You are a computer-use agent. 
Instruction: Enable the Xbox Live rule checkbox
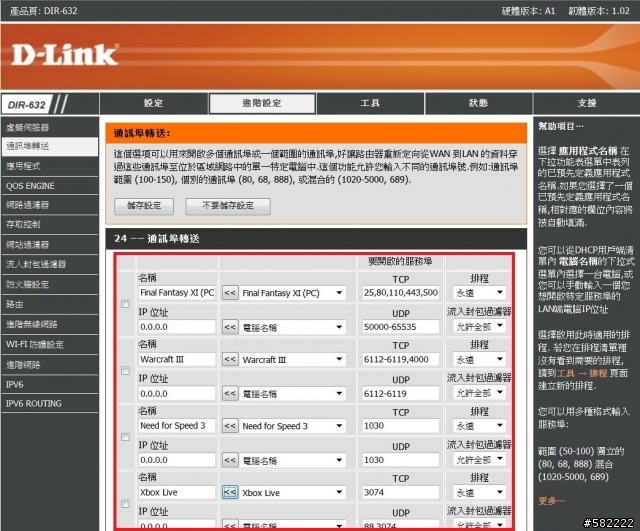click(125, 504)
